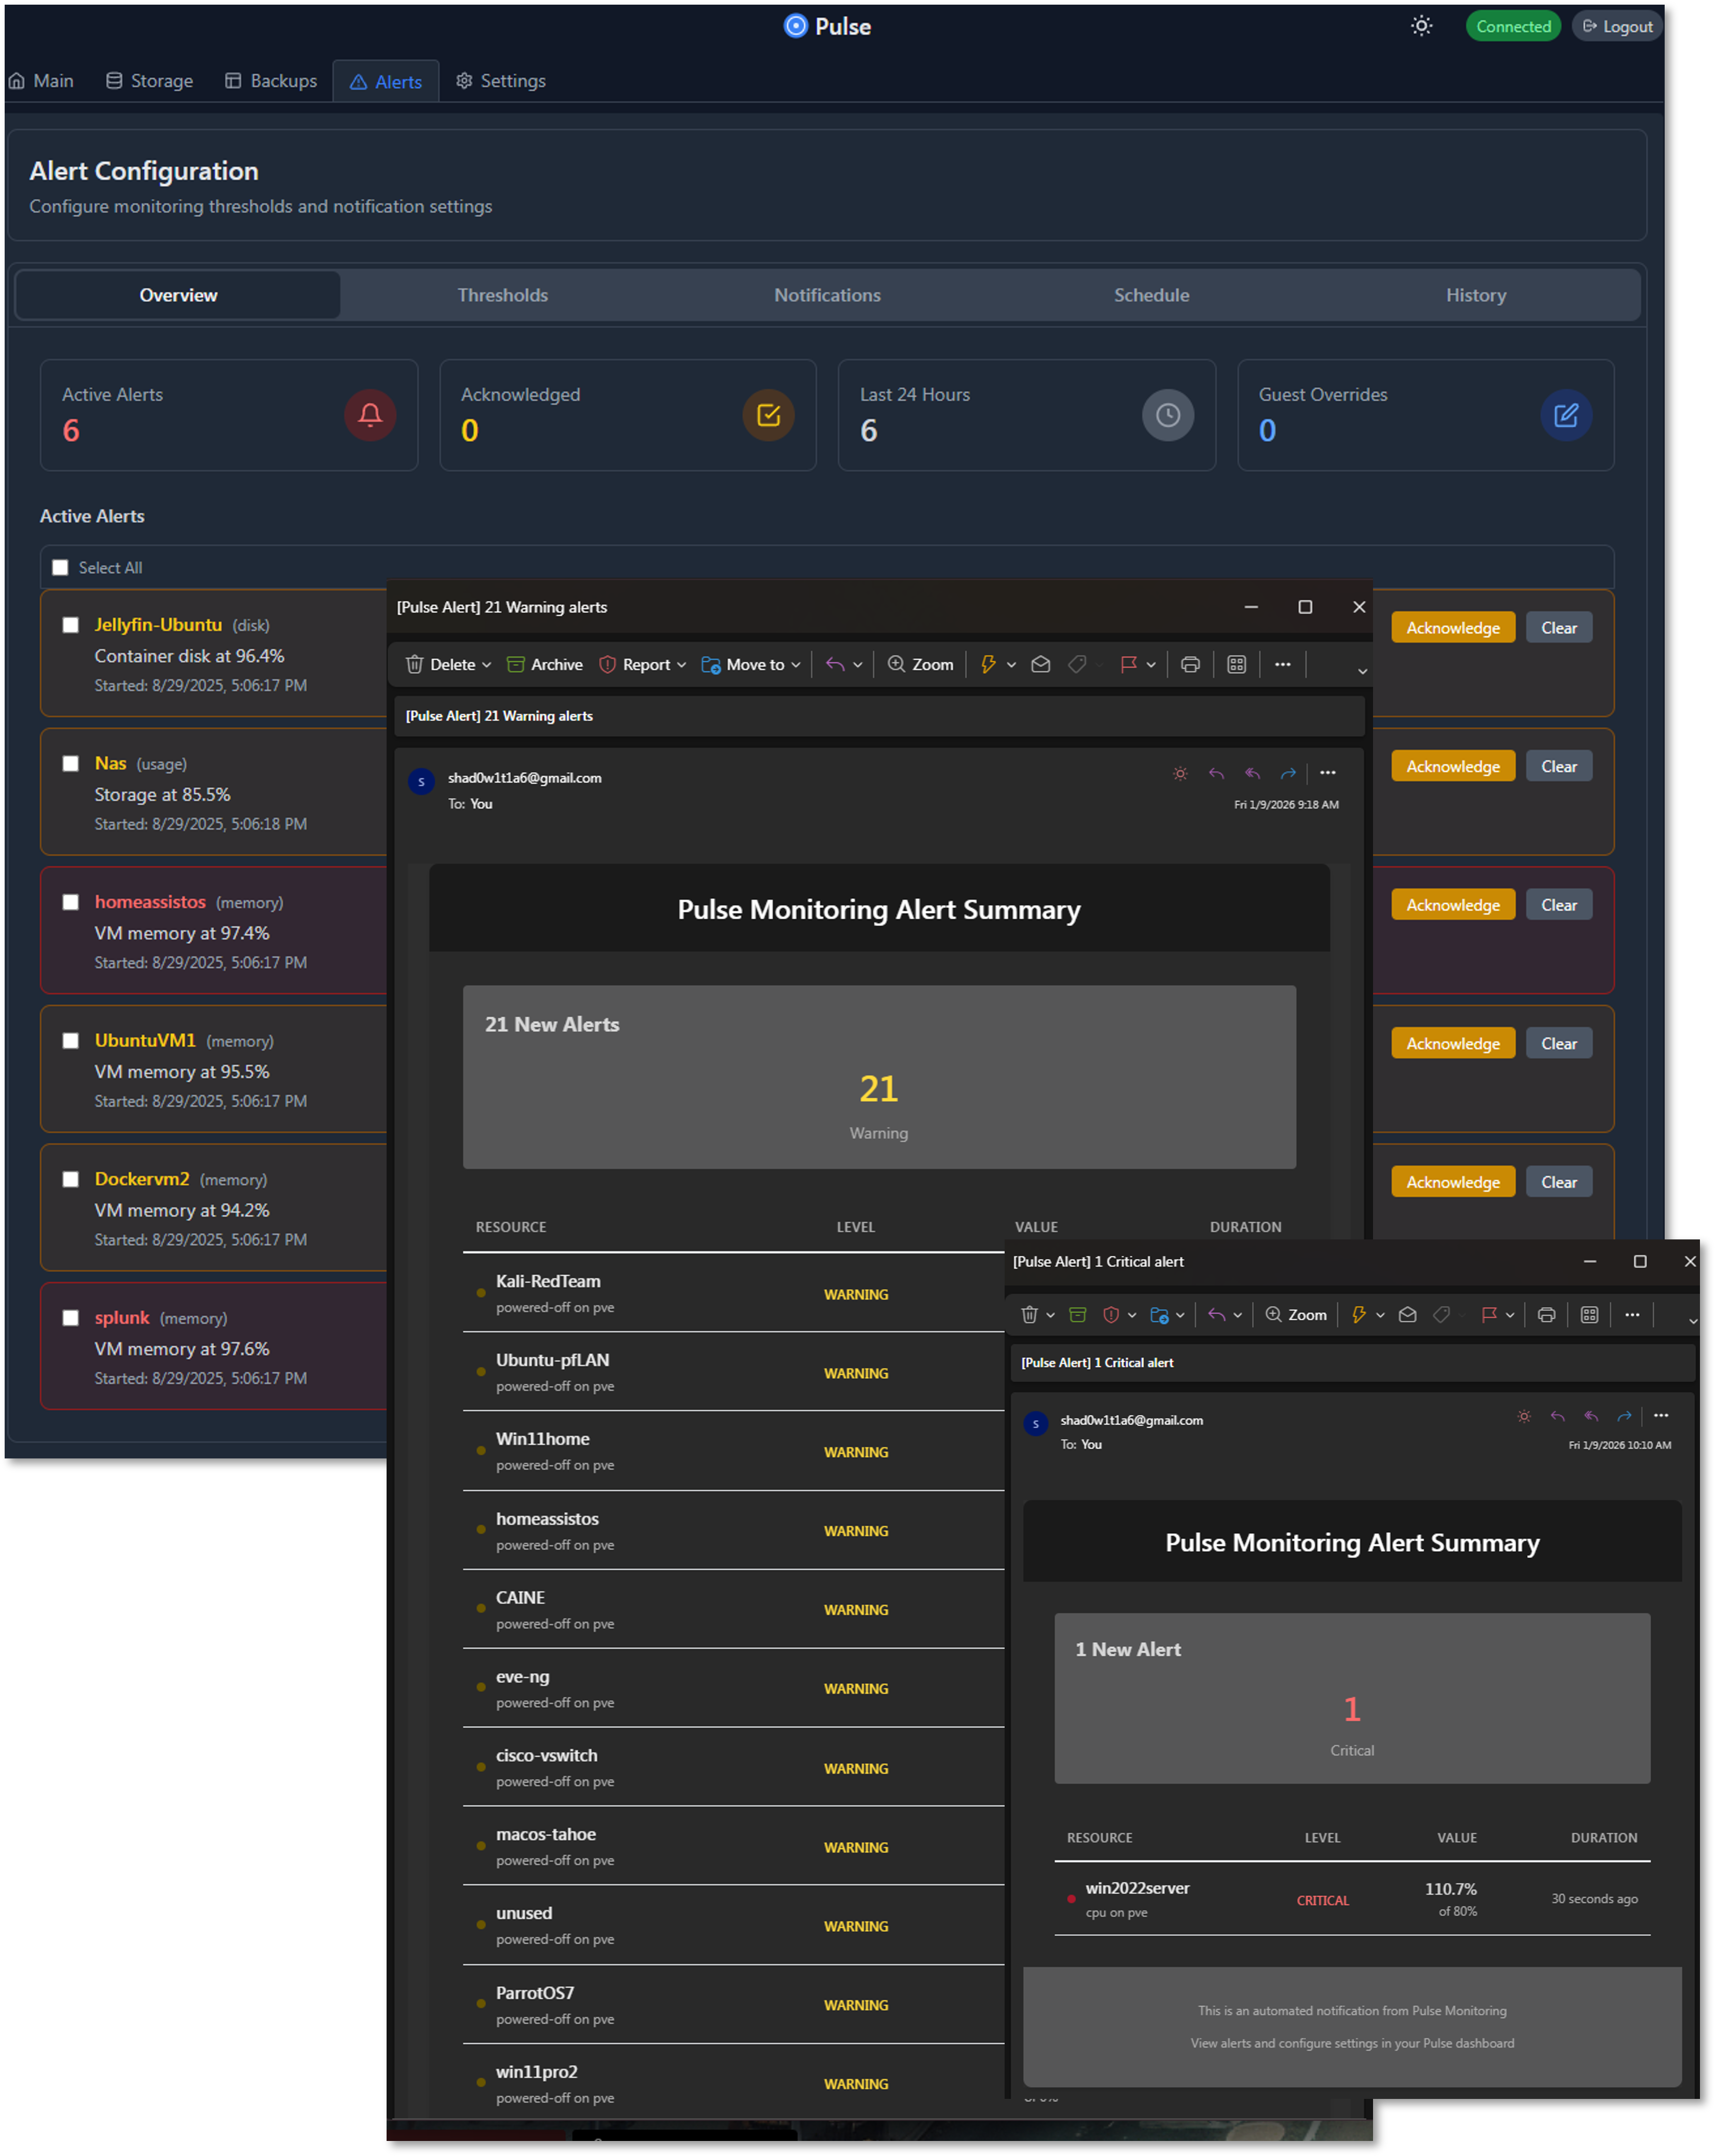Viewport: 1715px width, 2156px height.
Task: Toggle the Select All checkbox
Action: pyautogui.click(x=61, y=567)
